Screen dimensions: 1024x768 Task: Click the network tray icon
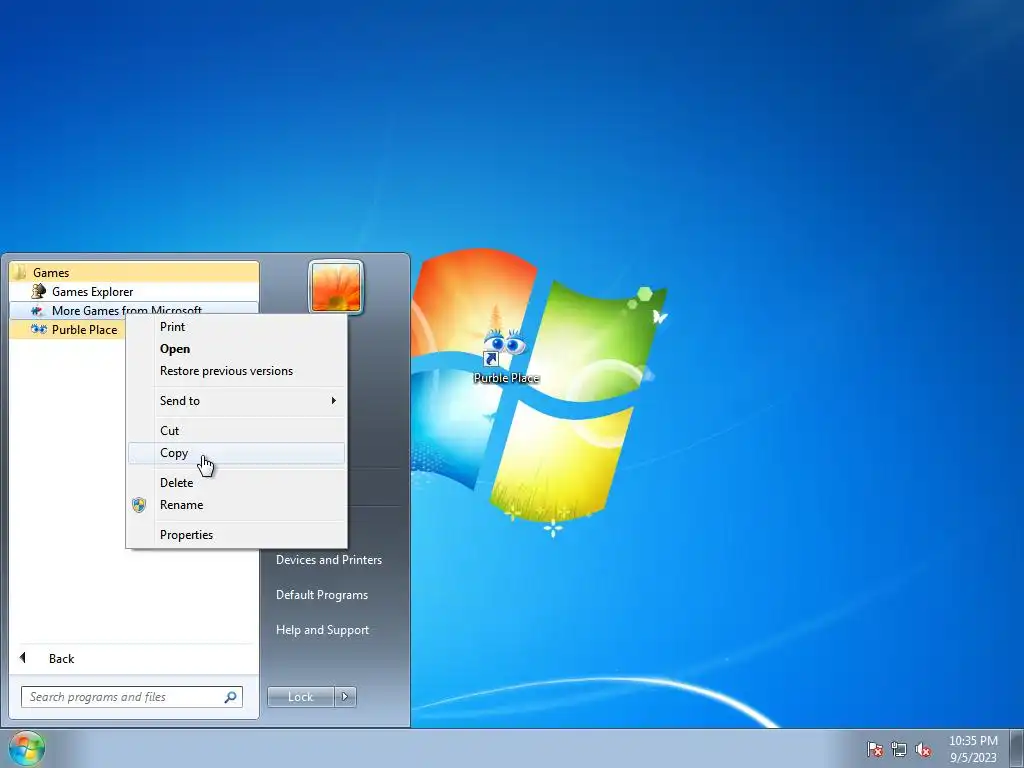coord(899,749)
